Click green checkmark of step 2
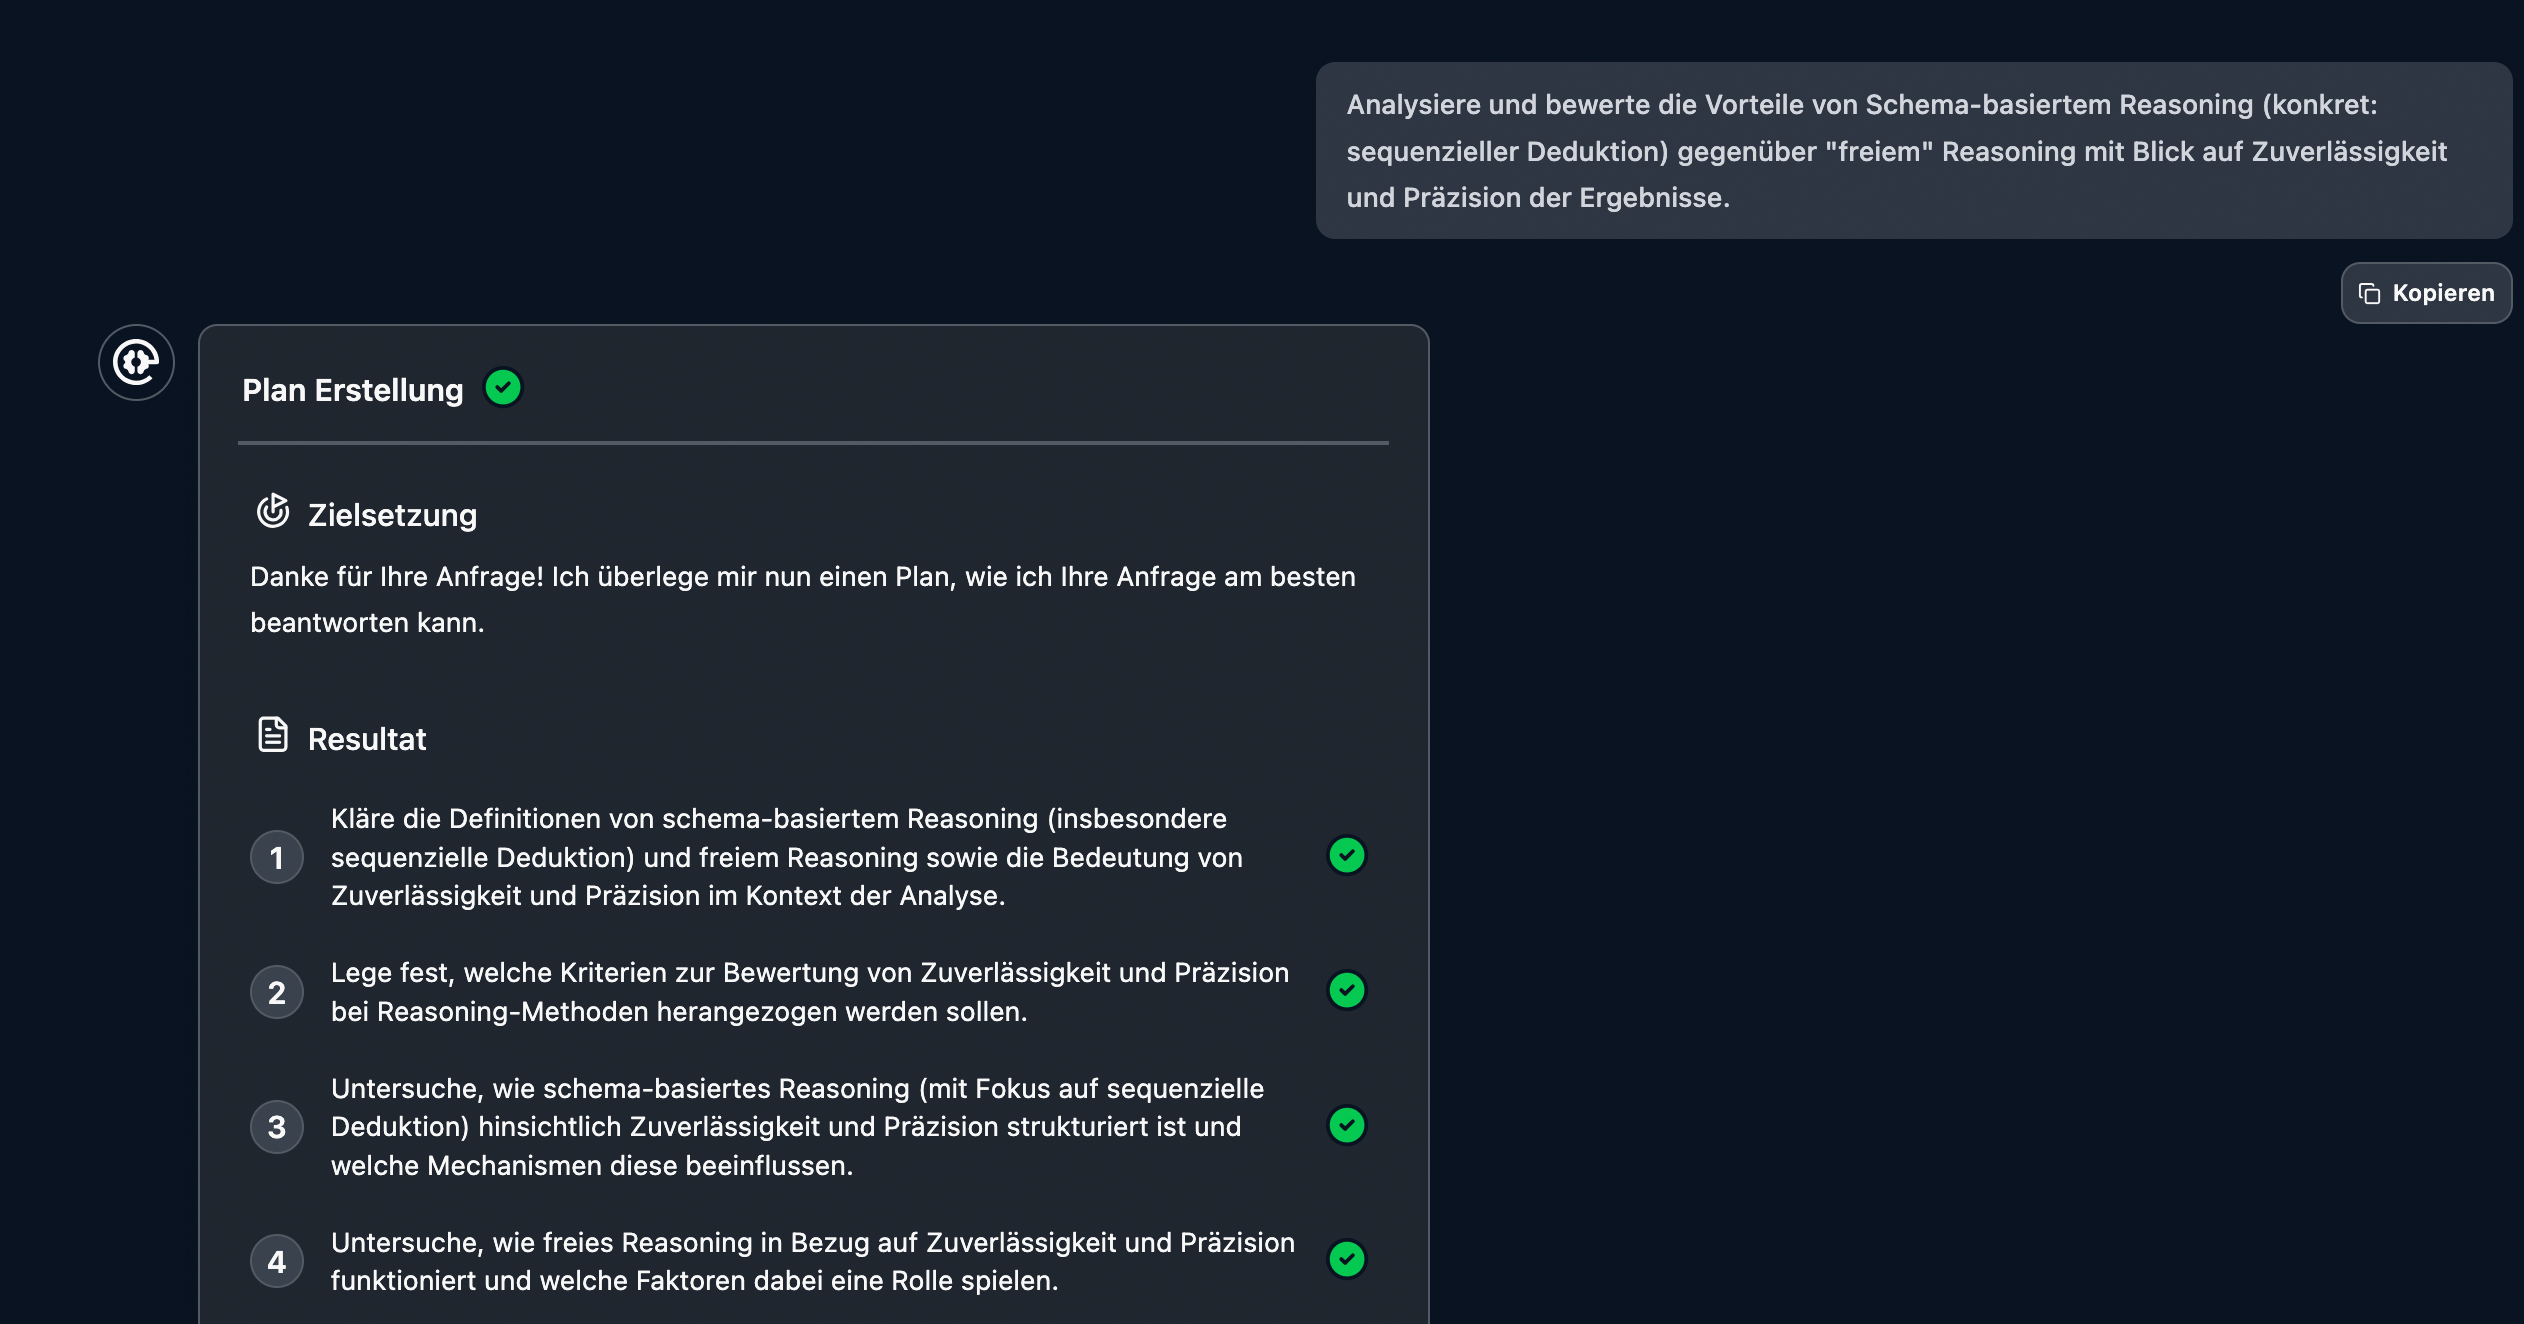 pos(1347,991)
